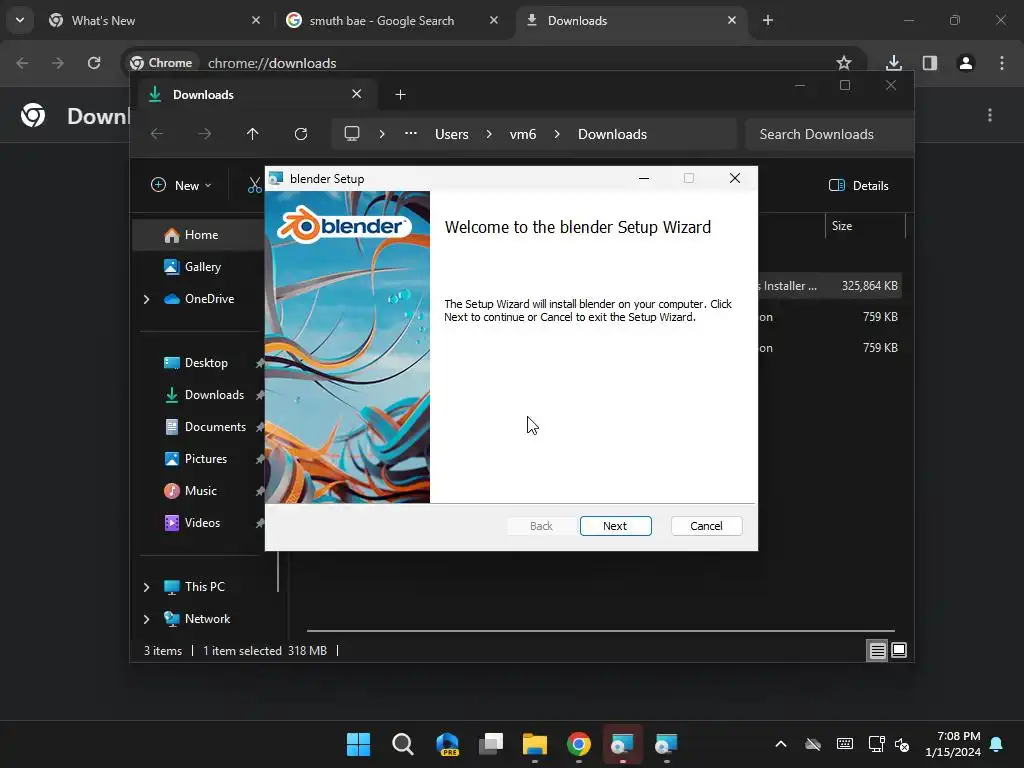Reload the Chrome page
The width and height of the screenshot is (1024, 768).
point(94,63)
